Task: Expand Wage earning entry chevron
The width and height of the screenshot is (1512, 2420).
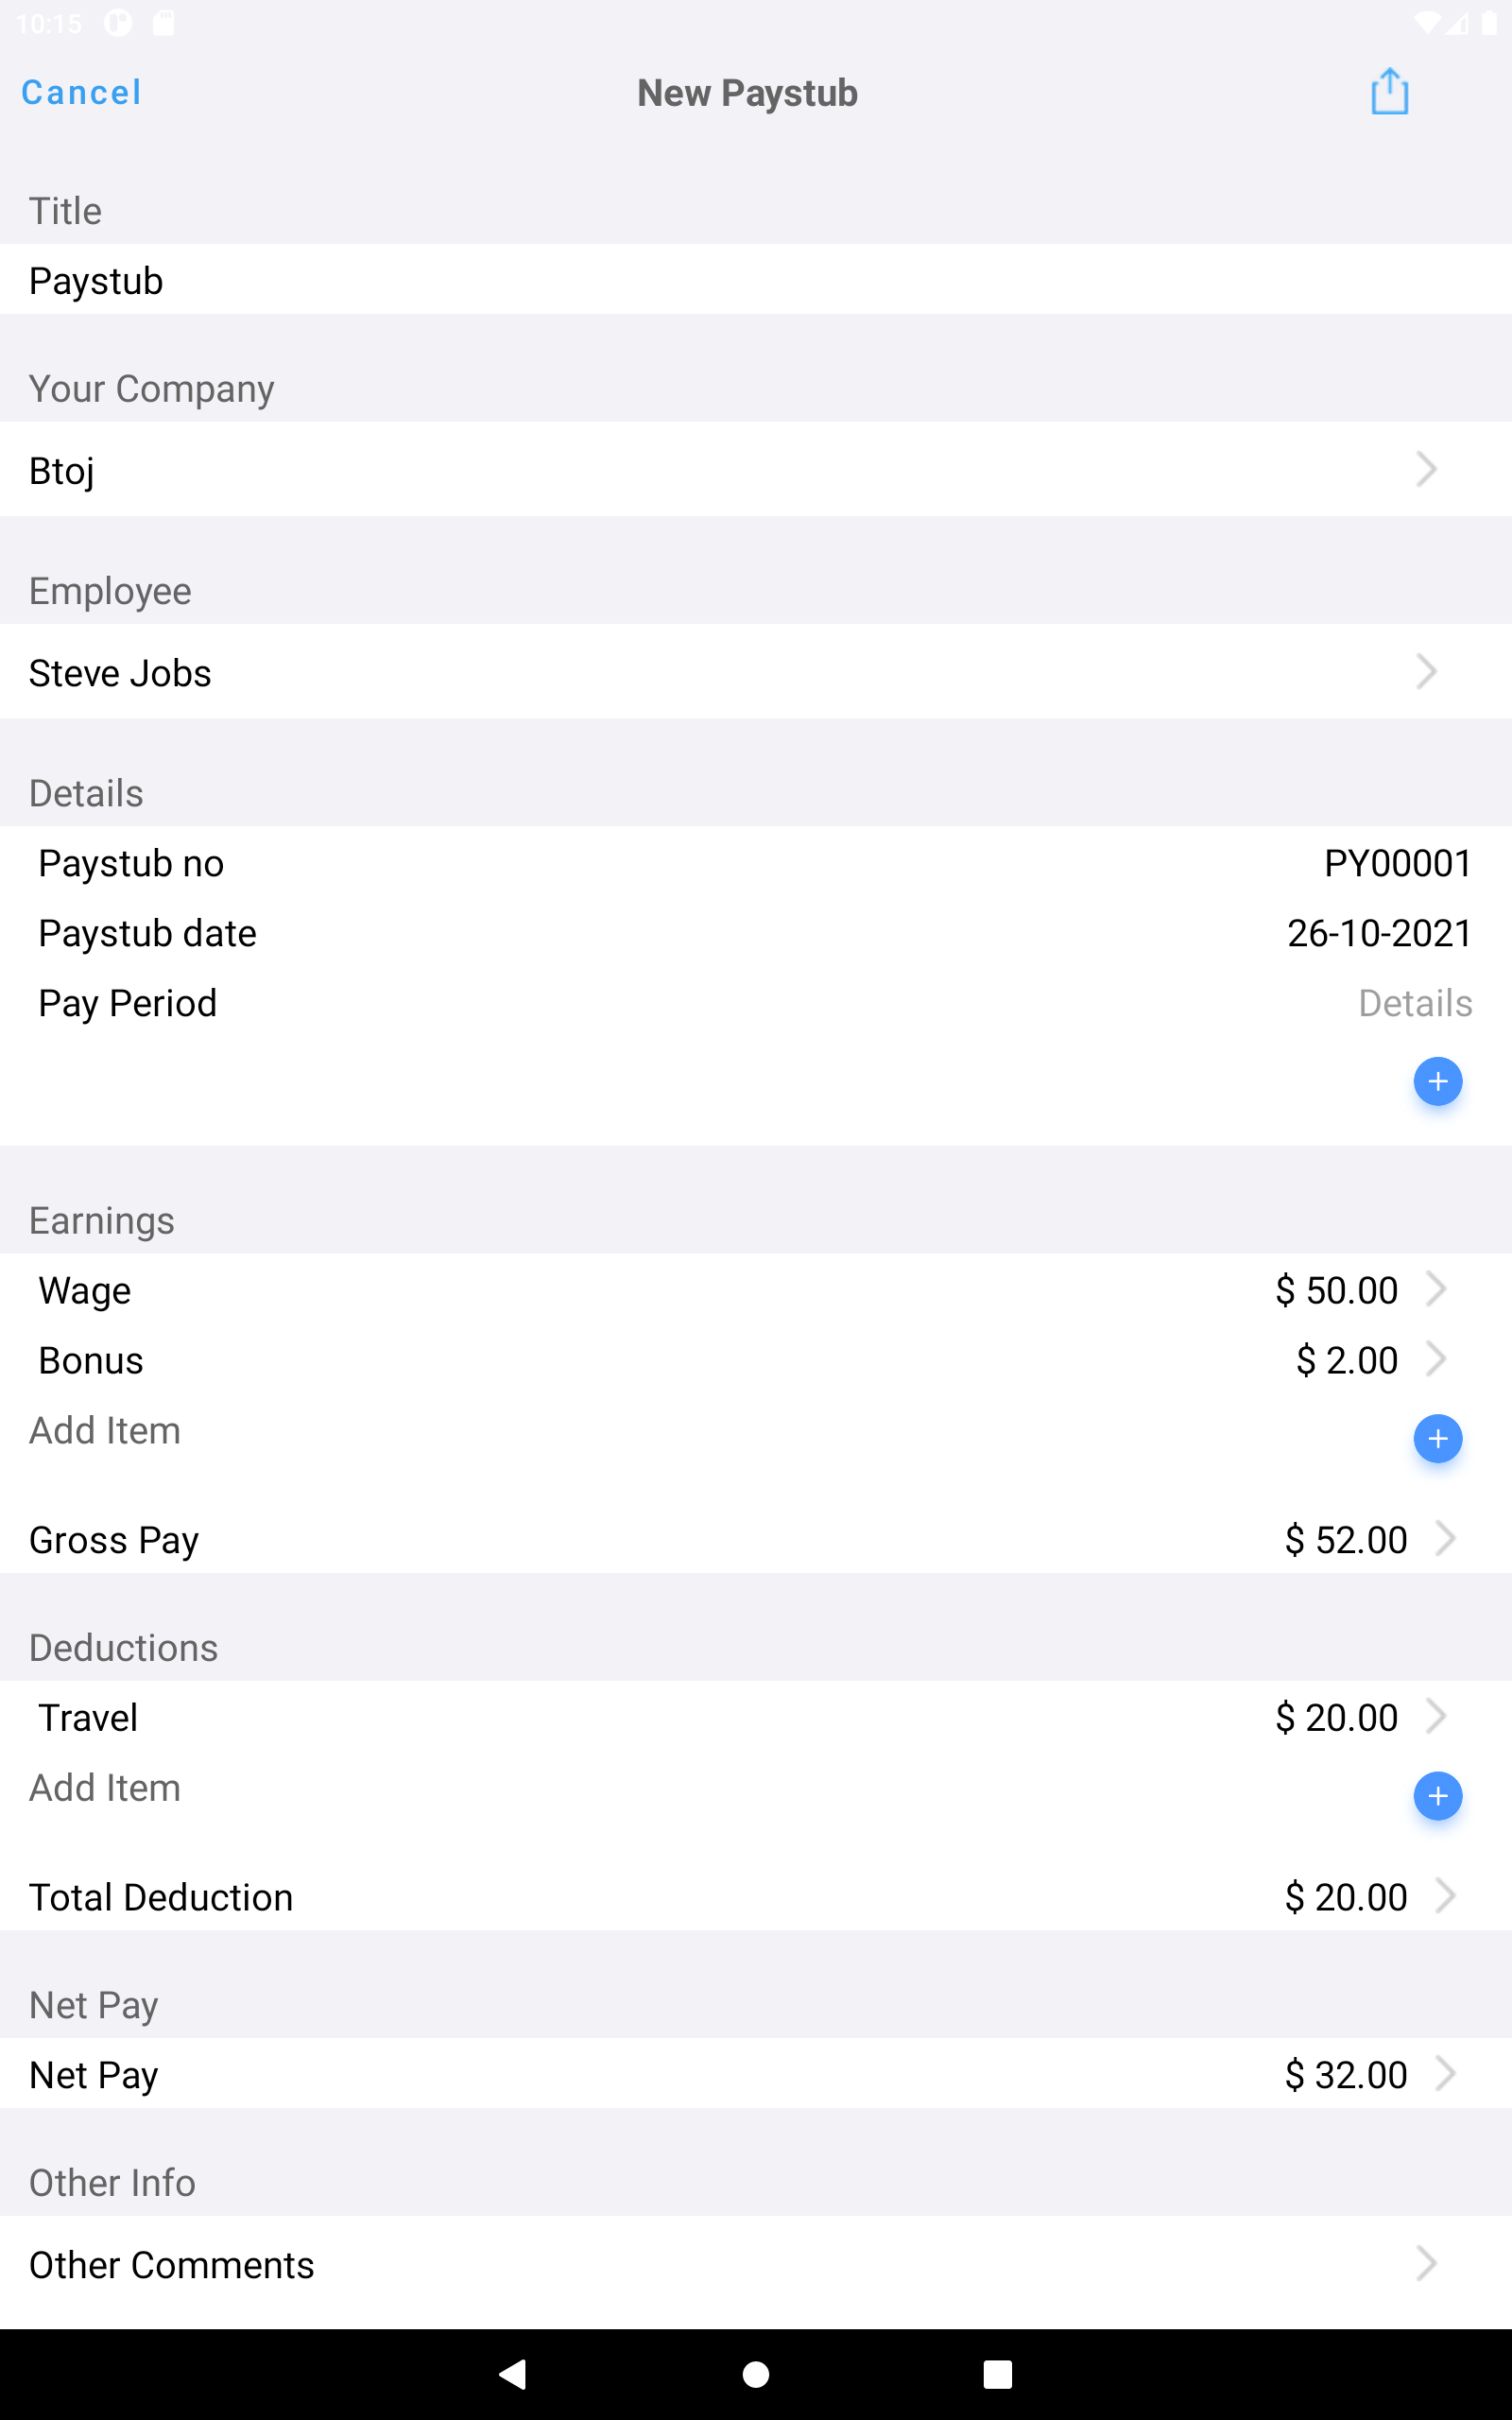Action: 1436,1288
